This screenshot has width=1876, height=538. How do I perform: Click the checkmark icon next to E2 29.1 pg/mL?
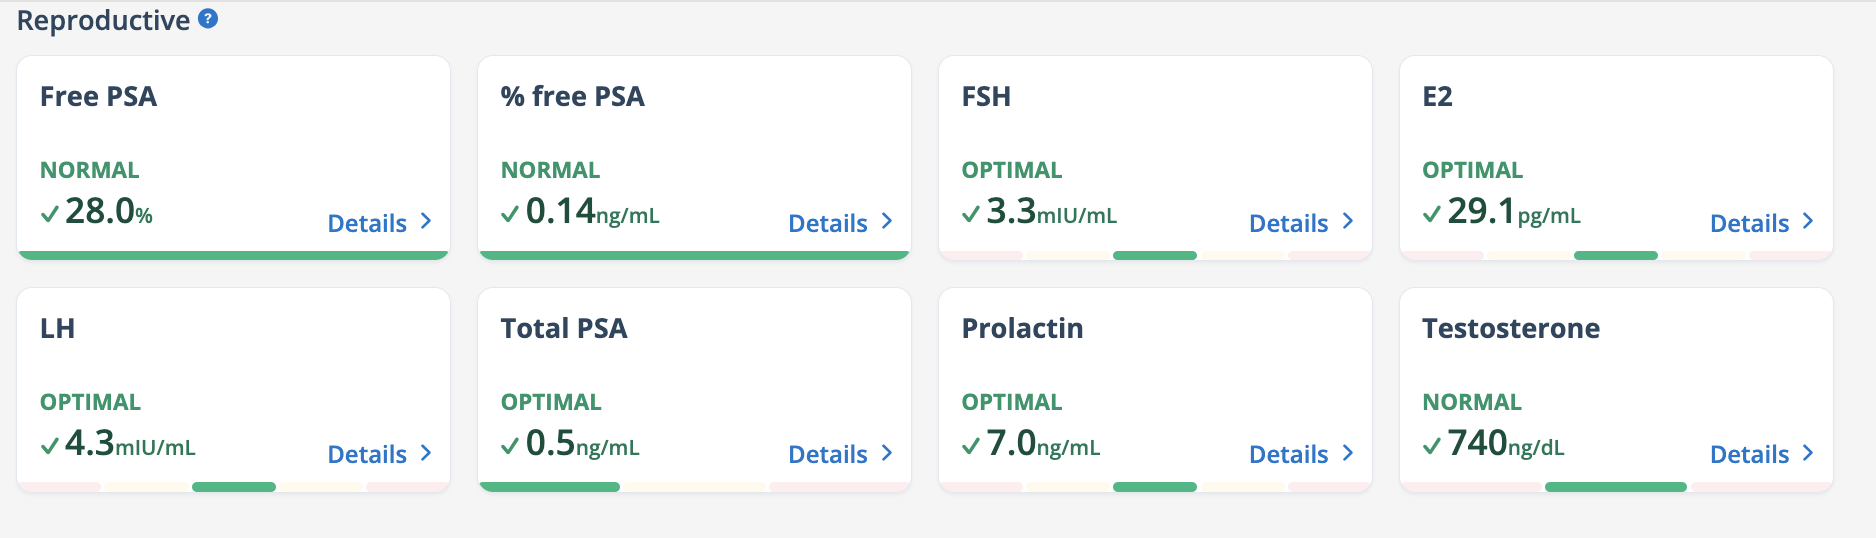[x=1432, y=214]
